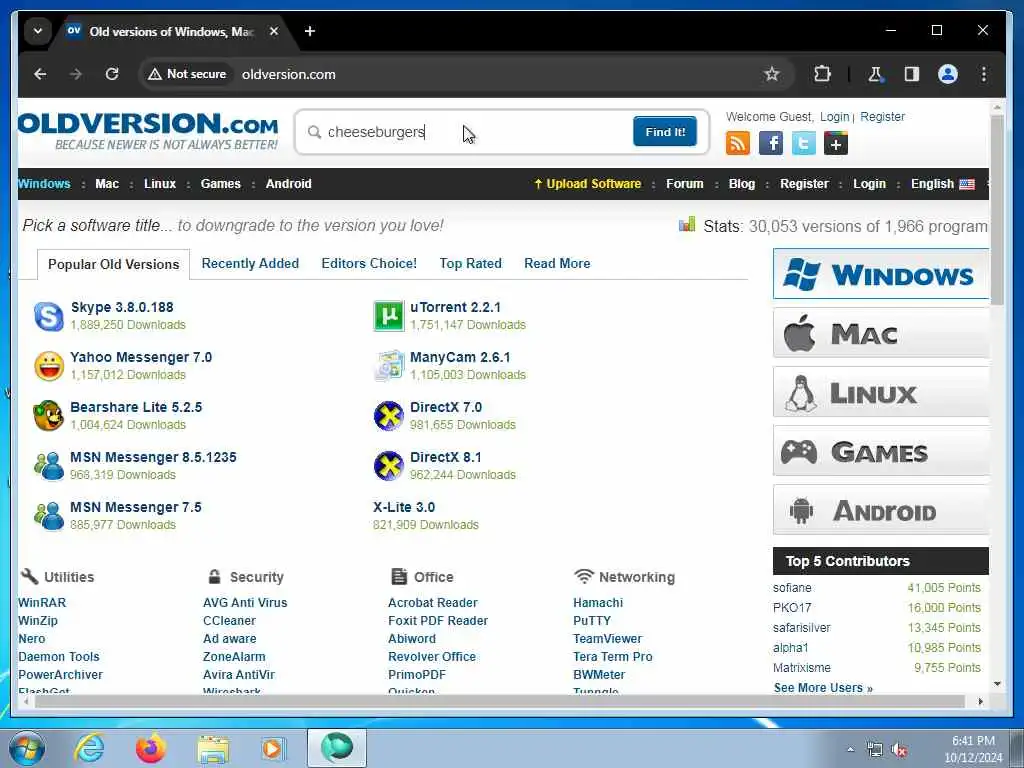1024x768 pixels.
Task: Toggle the browser side panel icon
Action: (x=912, y=74)
